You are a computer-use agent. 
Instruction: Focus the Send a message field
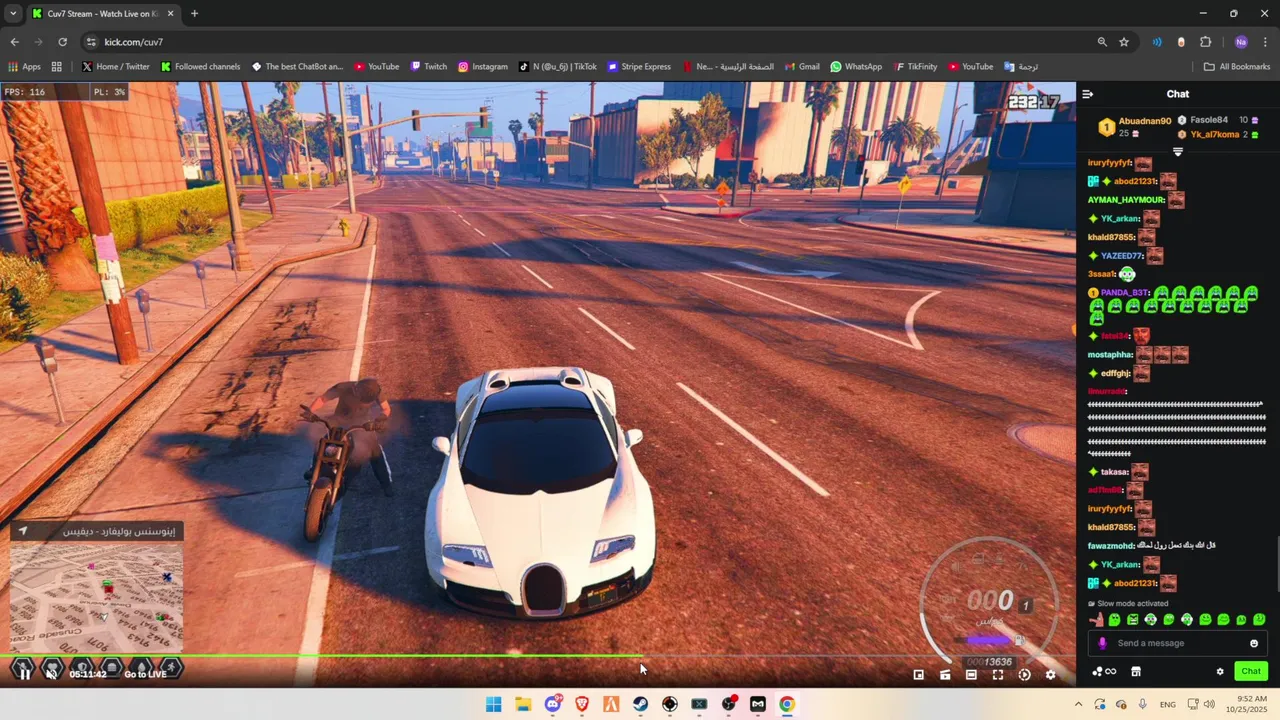click(1178, 643)
